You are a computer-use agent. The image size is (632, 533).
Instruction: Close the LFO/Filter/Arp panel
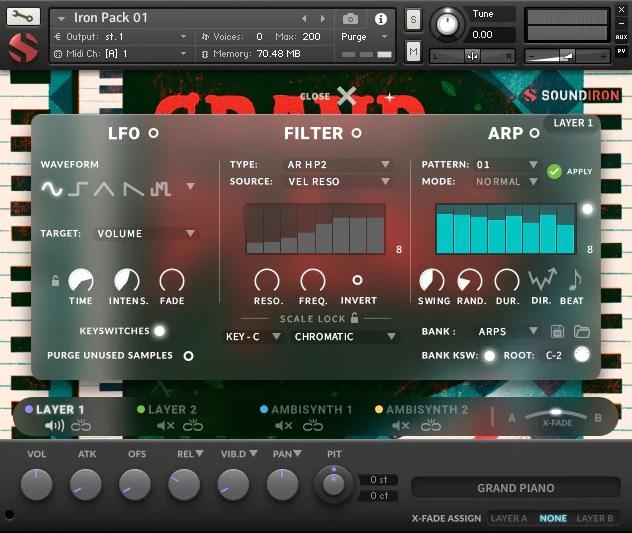pos(328,96)
